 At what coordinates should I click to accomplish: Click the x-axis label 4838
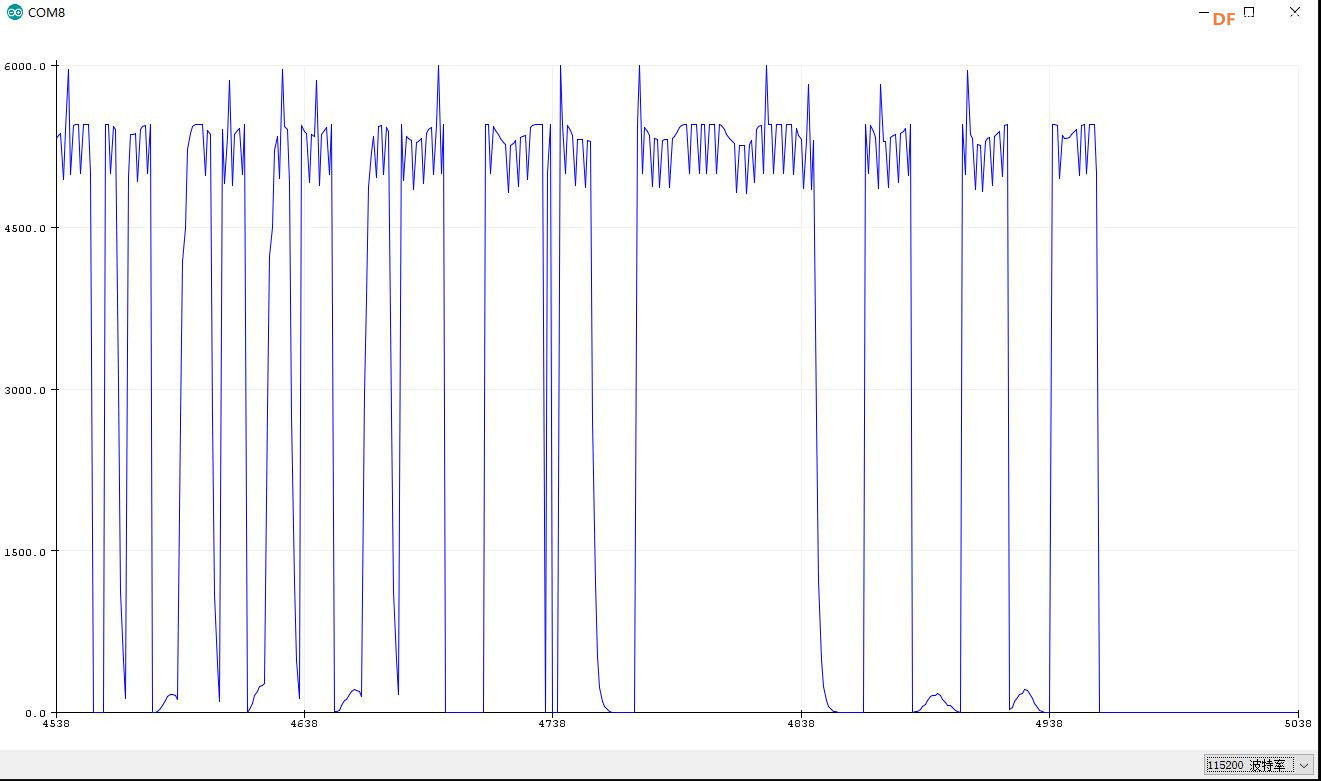tap(801, 723)
